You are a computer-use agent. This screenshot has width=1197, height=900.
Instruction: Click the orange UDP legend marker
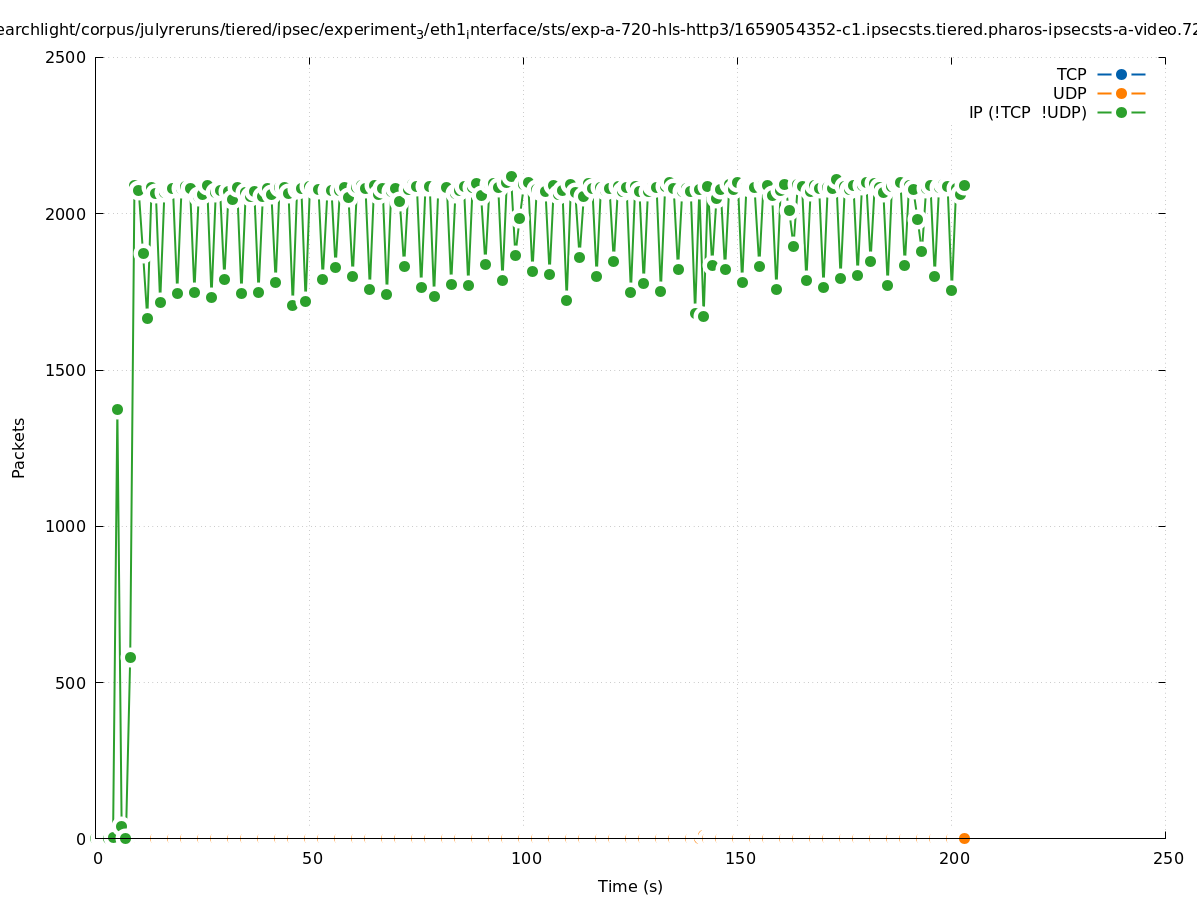tap(1121, 93)
